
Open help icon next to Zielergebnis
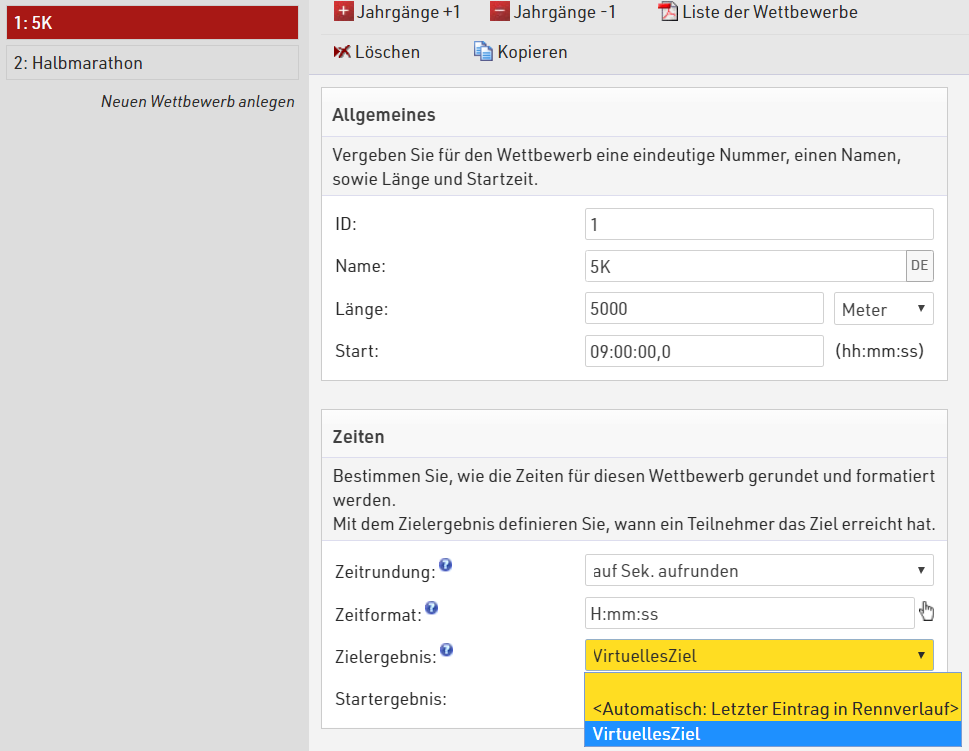click(x=446, y=650)
